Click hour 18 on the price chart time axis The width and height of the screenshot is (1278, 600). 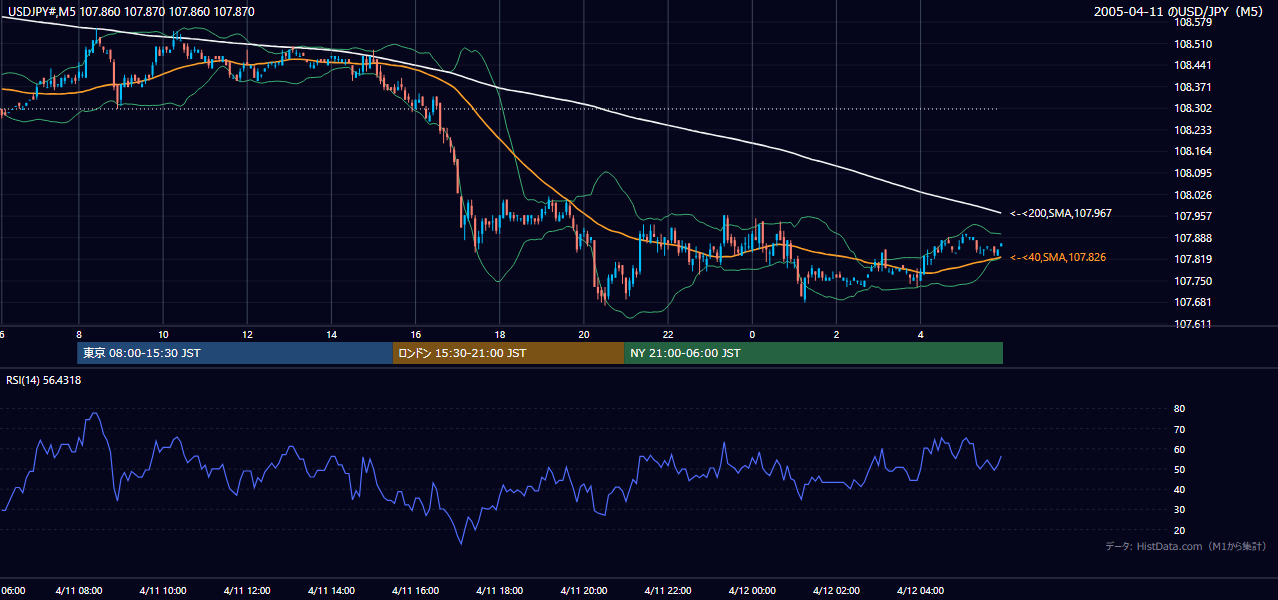(499, 334)
